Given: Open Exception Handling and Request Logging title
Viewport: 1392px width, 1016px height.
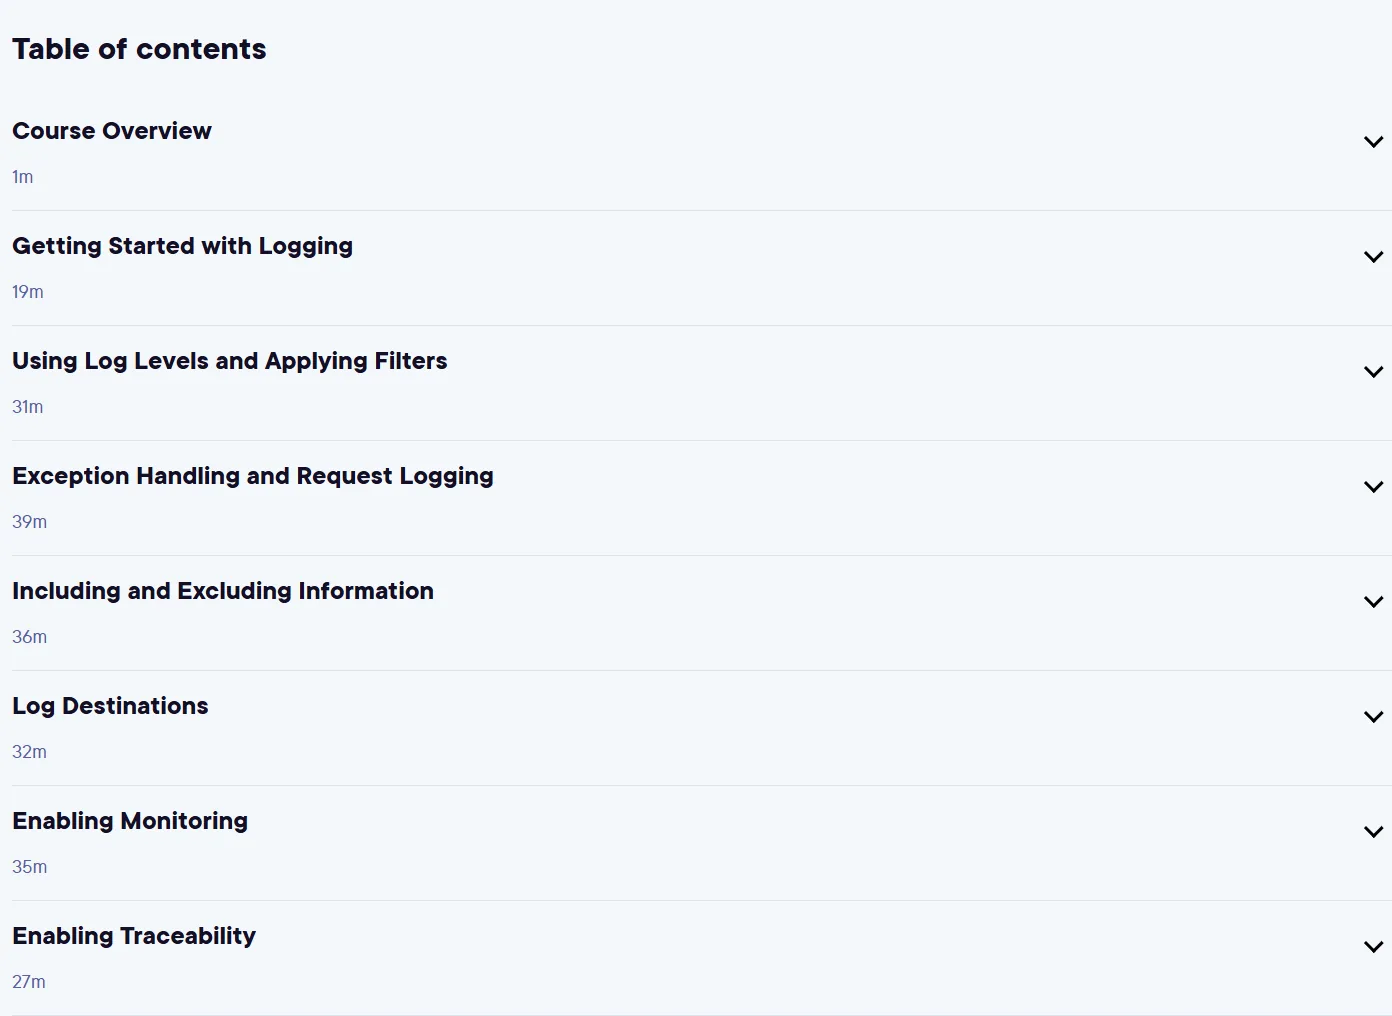Looking at the screenshot, I should [253, 477].
